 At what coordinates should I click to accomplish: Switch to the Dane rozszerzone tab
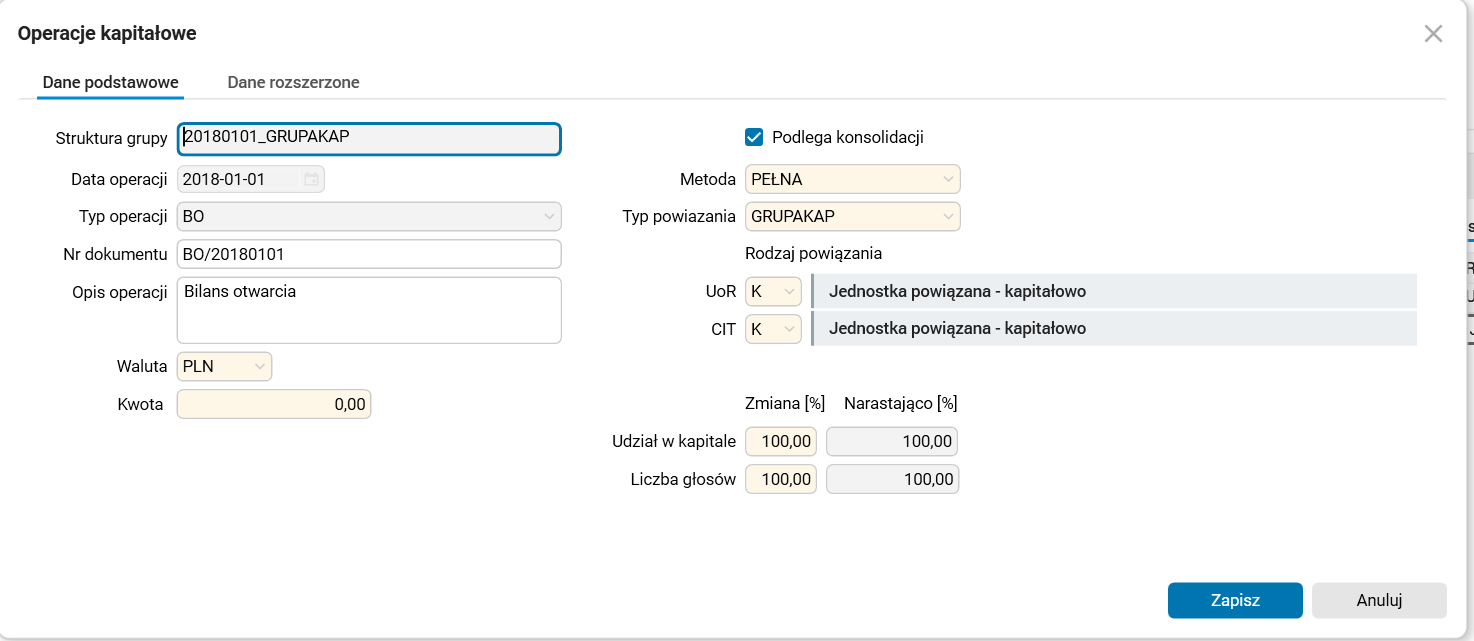click(293, 83)
